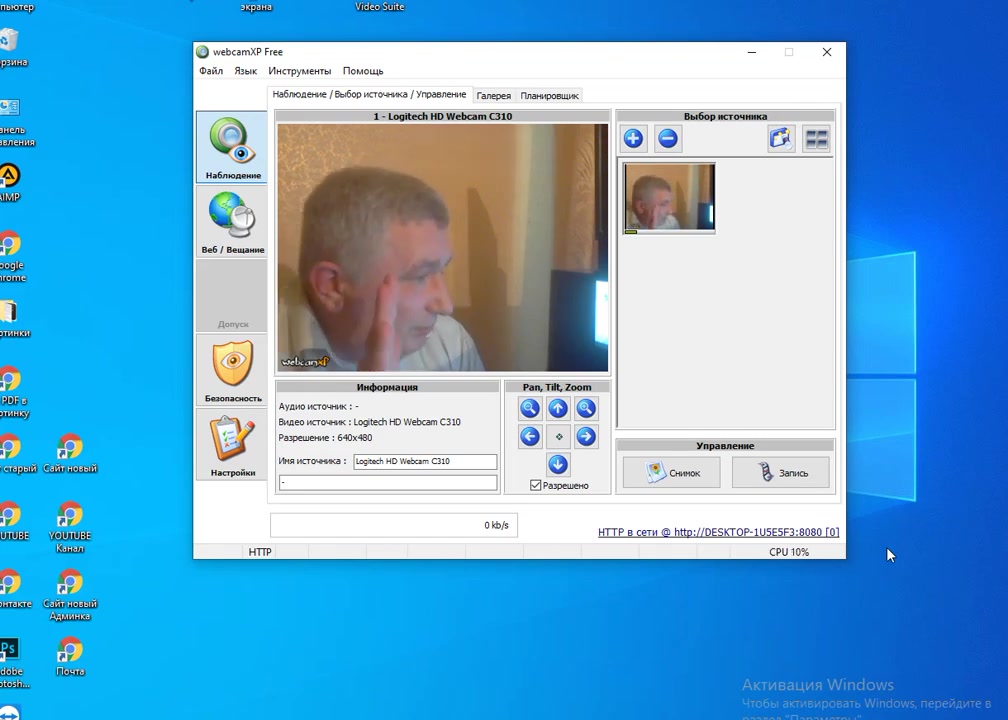Click the Аудио источник info line
Screen dimensions: 1008x720
pyautogui.click(x=319, y=406)
